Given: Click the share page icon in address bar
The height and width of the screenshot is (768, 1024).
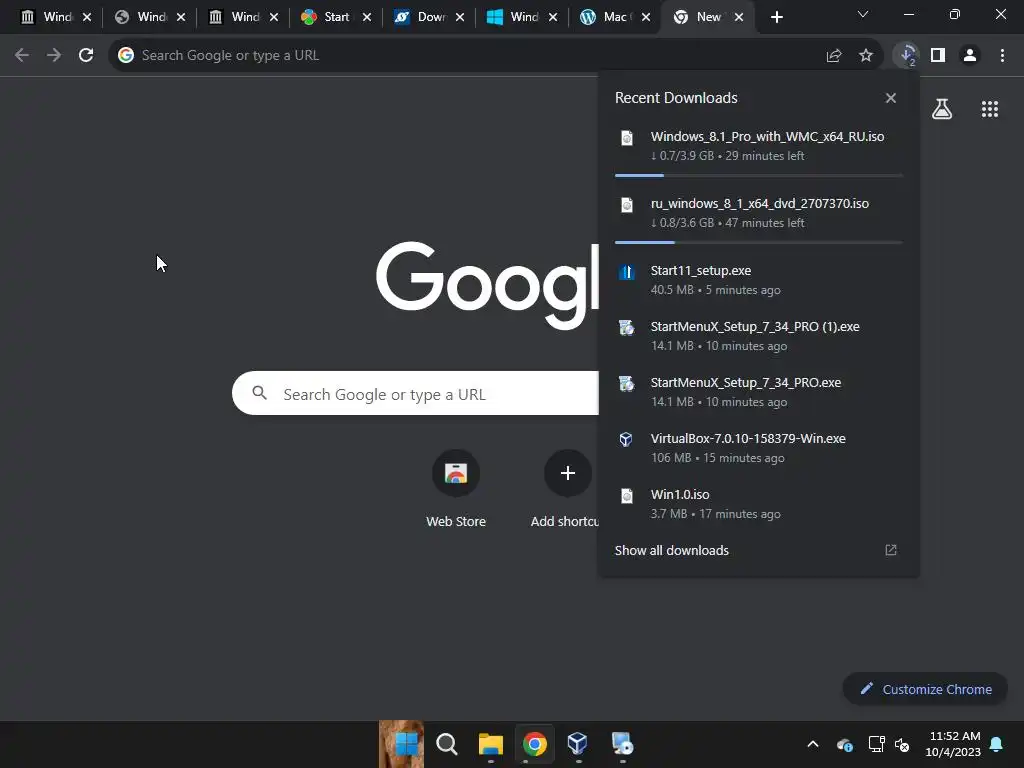Looking at the screenshot, I should click(x=834, y=56).
